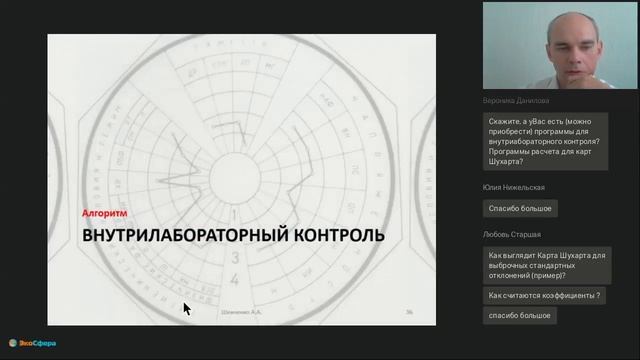The image size is (640, 360).
Task: Click the ЭкоСфера logo
Action: point(33,343)
